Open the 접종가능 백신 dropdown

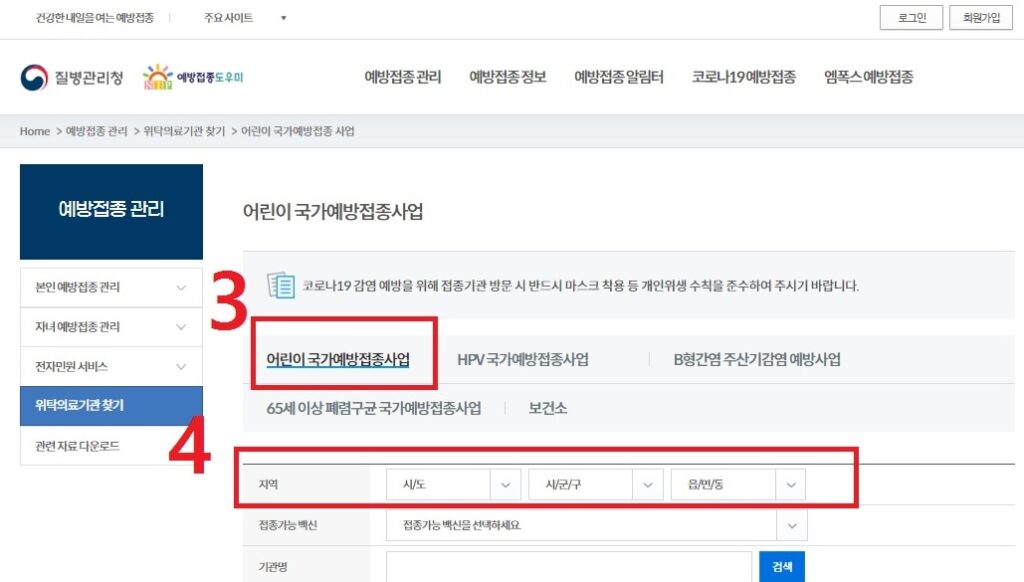click(596, 525)
